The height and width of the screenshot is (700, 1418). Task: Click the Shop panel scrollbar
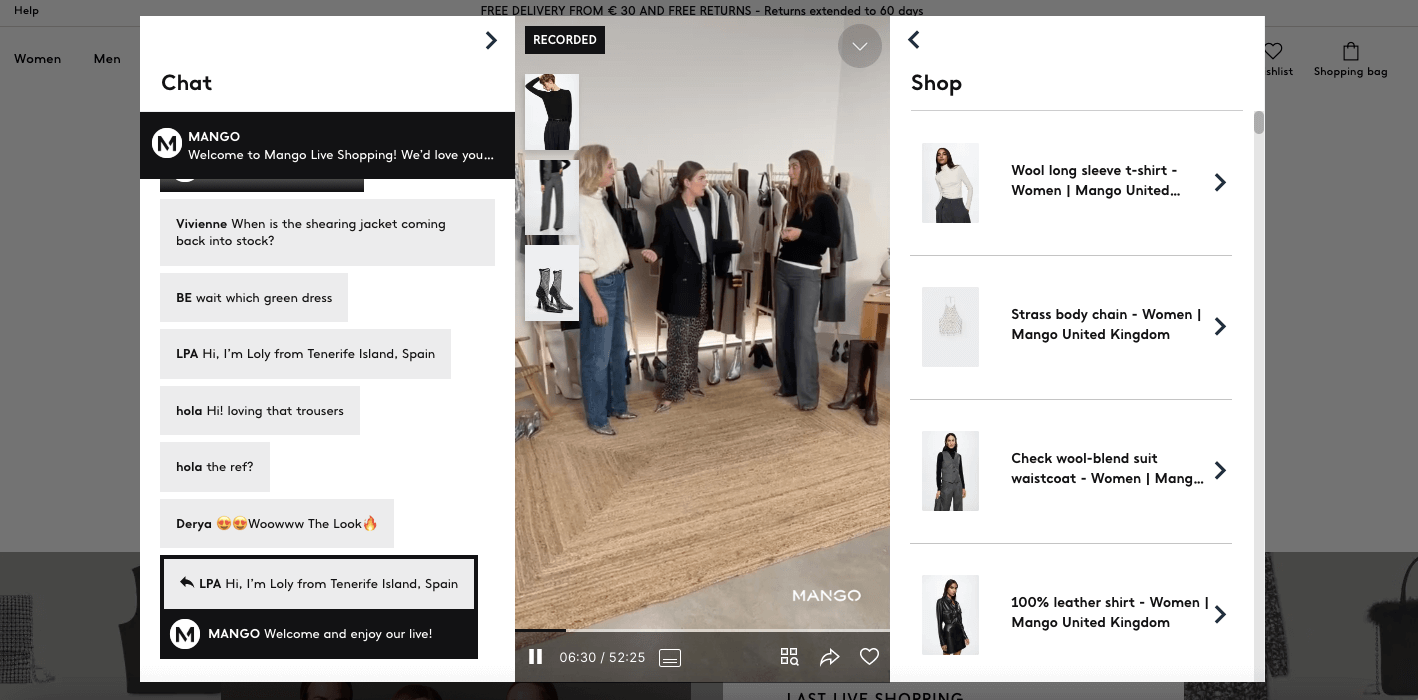click(x=1259, y=122)
